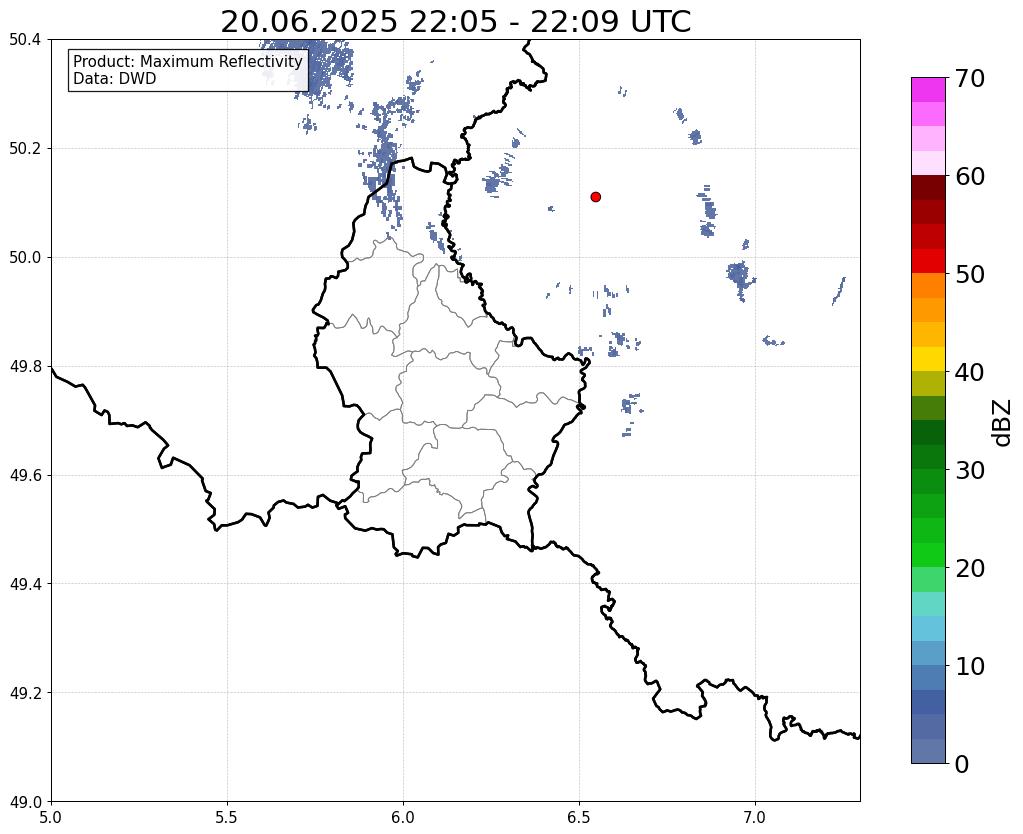This screenshot has height=834, width=1023.
Task: Click the y-axis latitude label '50.0'
Action: click(x=25, y=258)
